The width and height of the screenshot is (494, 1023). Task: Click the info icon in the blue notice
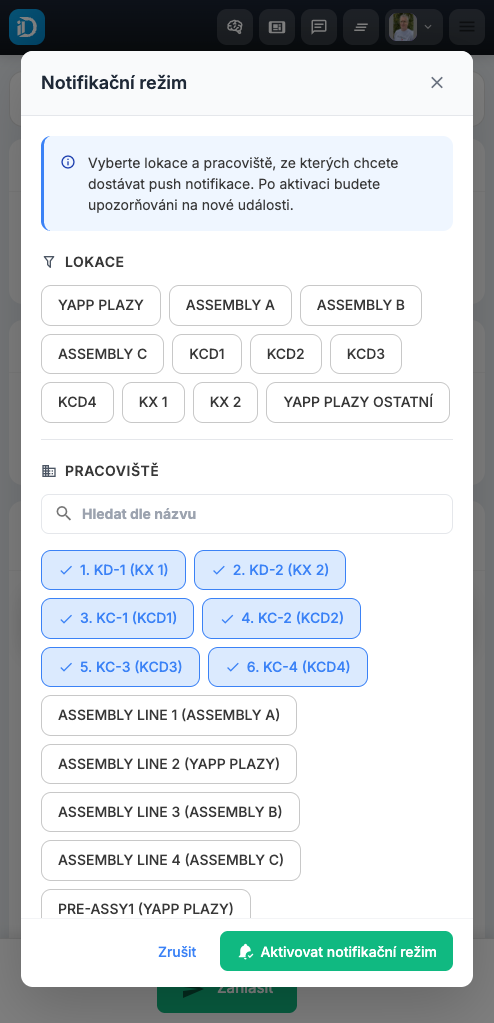pos(67,162)
